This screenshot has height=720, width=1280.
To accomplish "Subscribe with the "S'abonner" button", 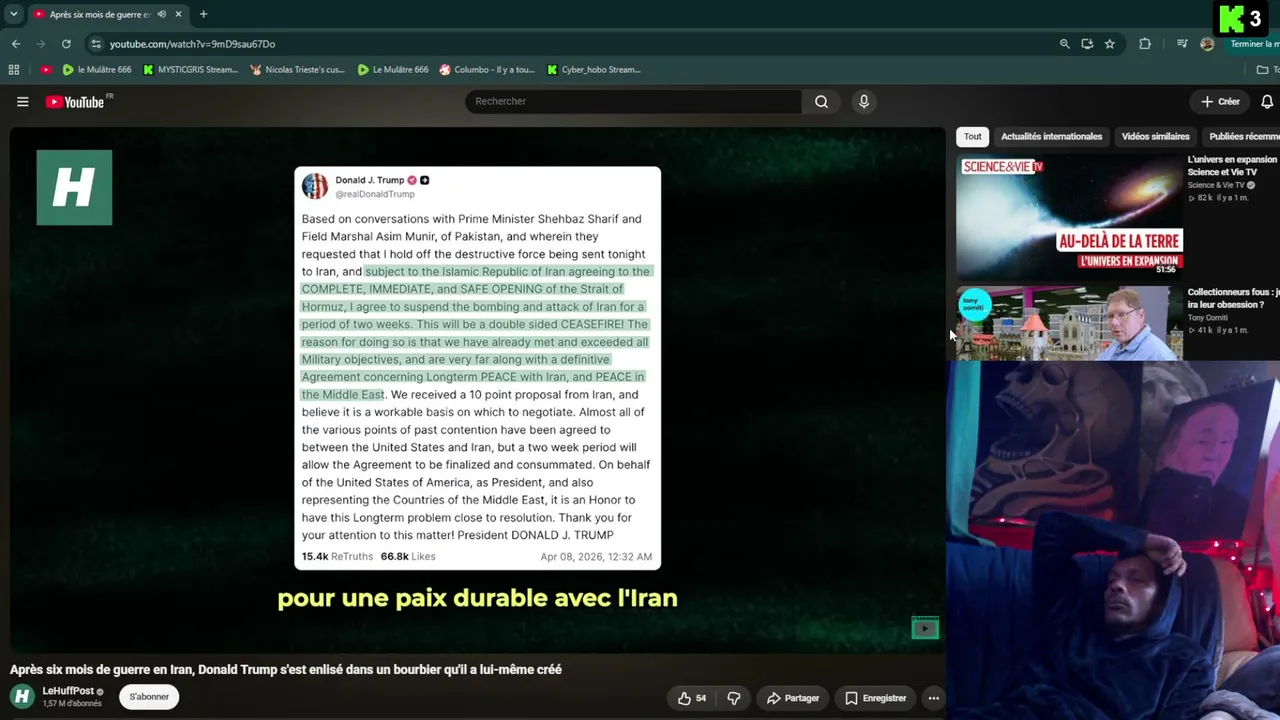I will click(x=149, y=697).
